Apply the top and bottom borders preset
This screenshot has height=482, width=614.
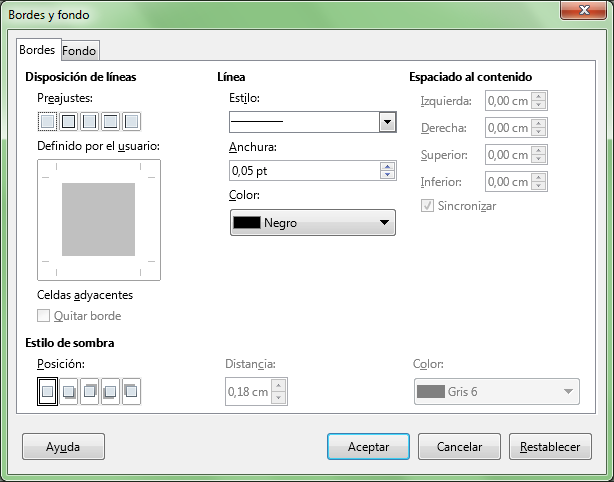point(110,122)
